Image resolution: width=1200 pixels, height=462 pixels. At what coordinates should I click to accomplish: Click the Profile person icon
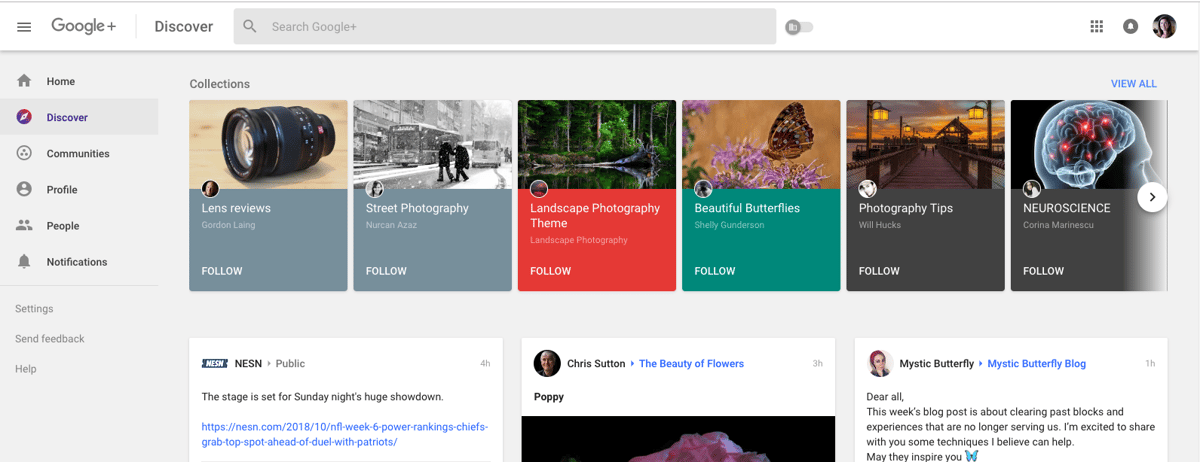24,189
